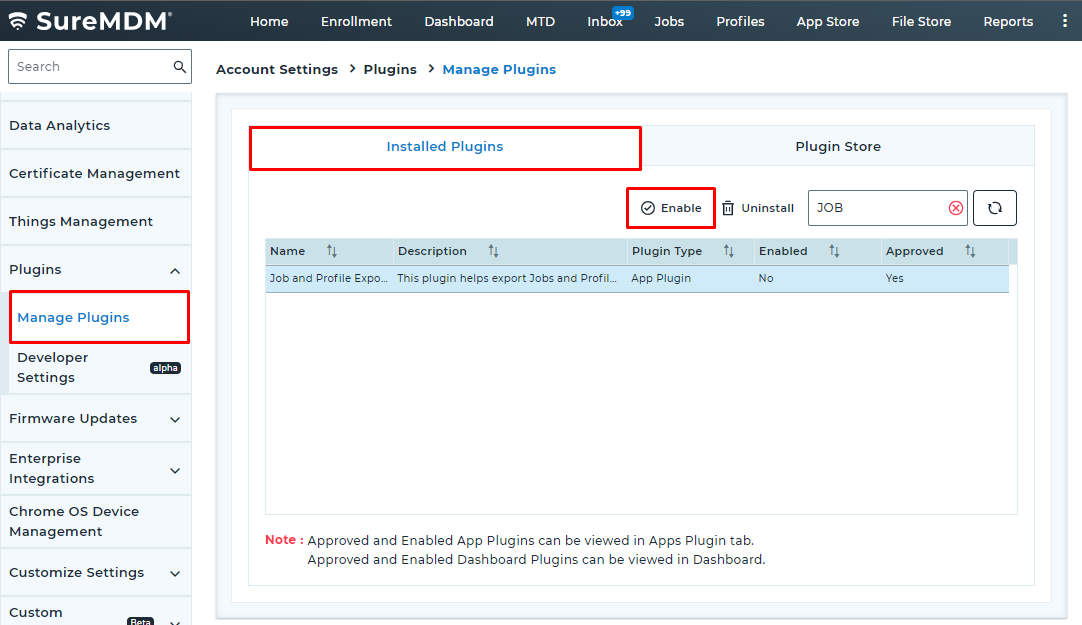The image size is (1082, 625).
Task: Select the Job and Profile Export plugin row
Action: click(x=500, y=278)
